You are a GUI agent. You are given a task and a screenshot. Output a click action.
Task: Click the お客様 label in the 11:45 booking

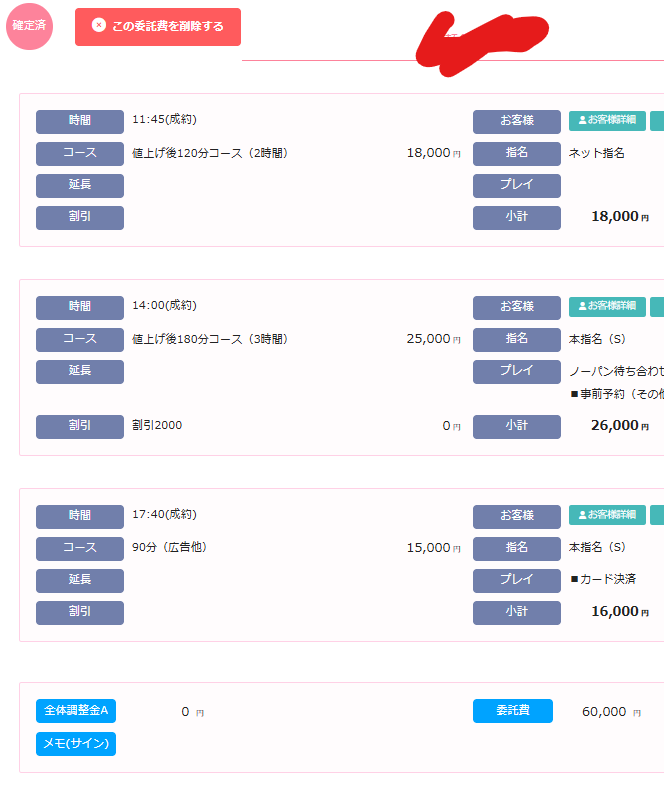click(517, 121)
